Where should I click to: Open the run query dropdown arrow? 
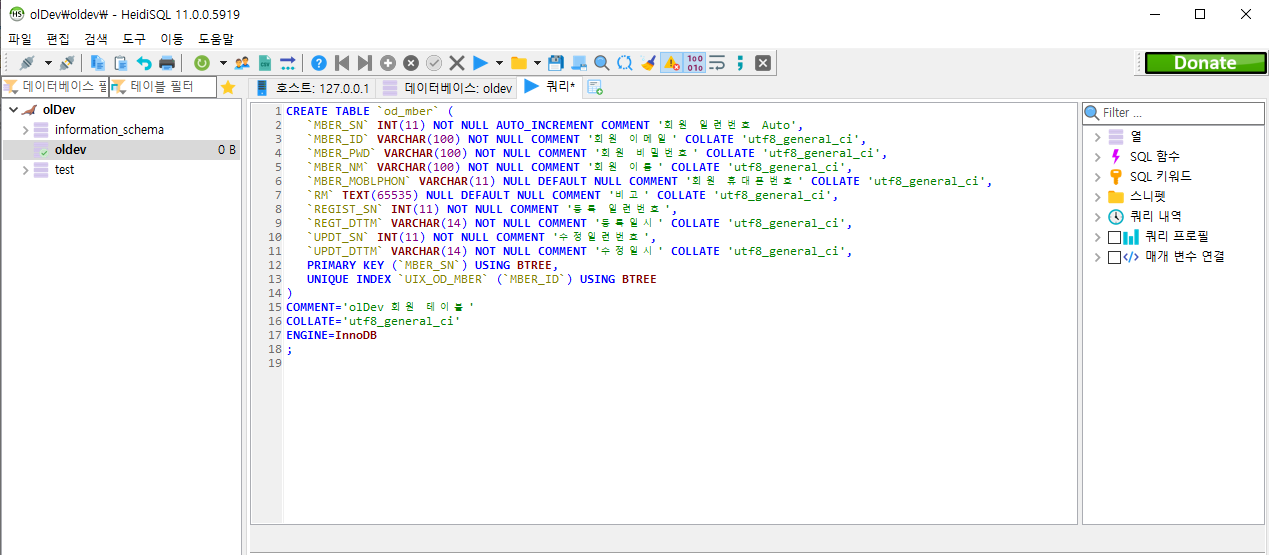499,63
